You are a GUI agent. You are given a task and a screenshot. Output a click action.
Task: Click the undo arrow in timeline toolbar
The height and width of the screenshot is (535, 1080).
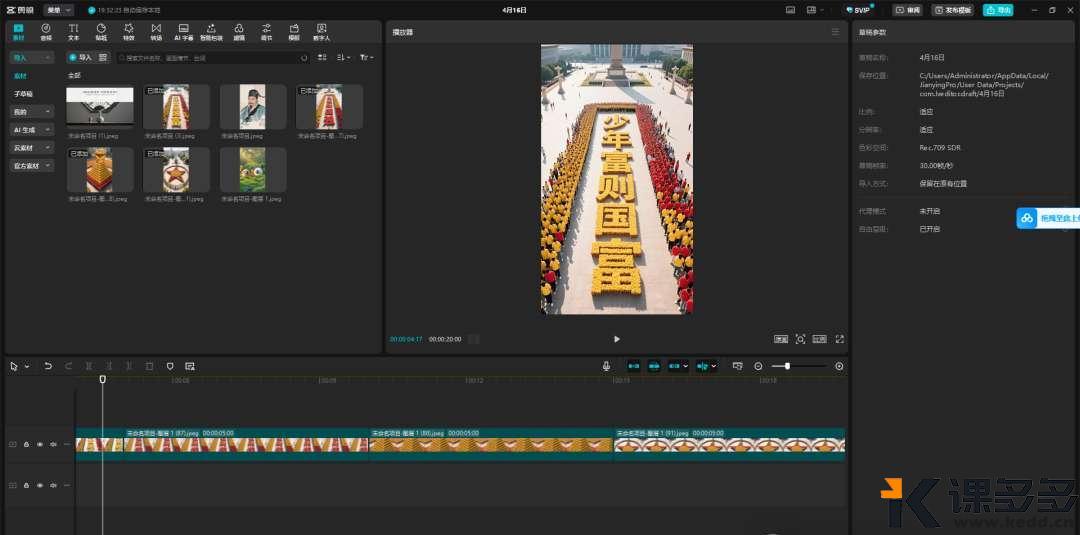coord(48,366)
